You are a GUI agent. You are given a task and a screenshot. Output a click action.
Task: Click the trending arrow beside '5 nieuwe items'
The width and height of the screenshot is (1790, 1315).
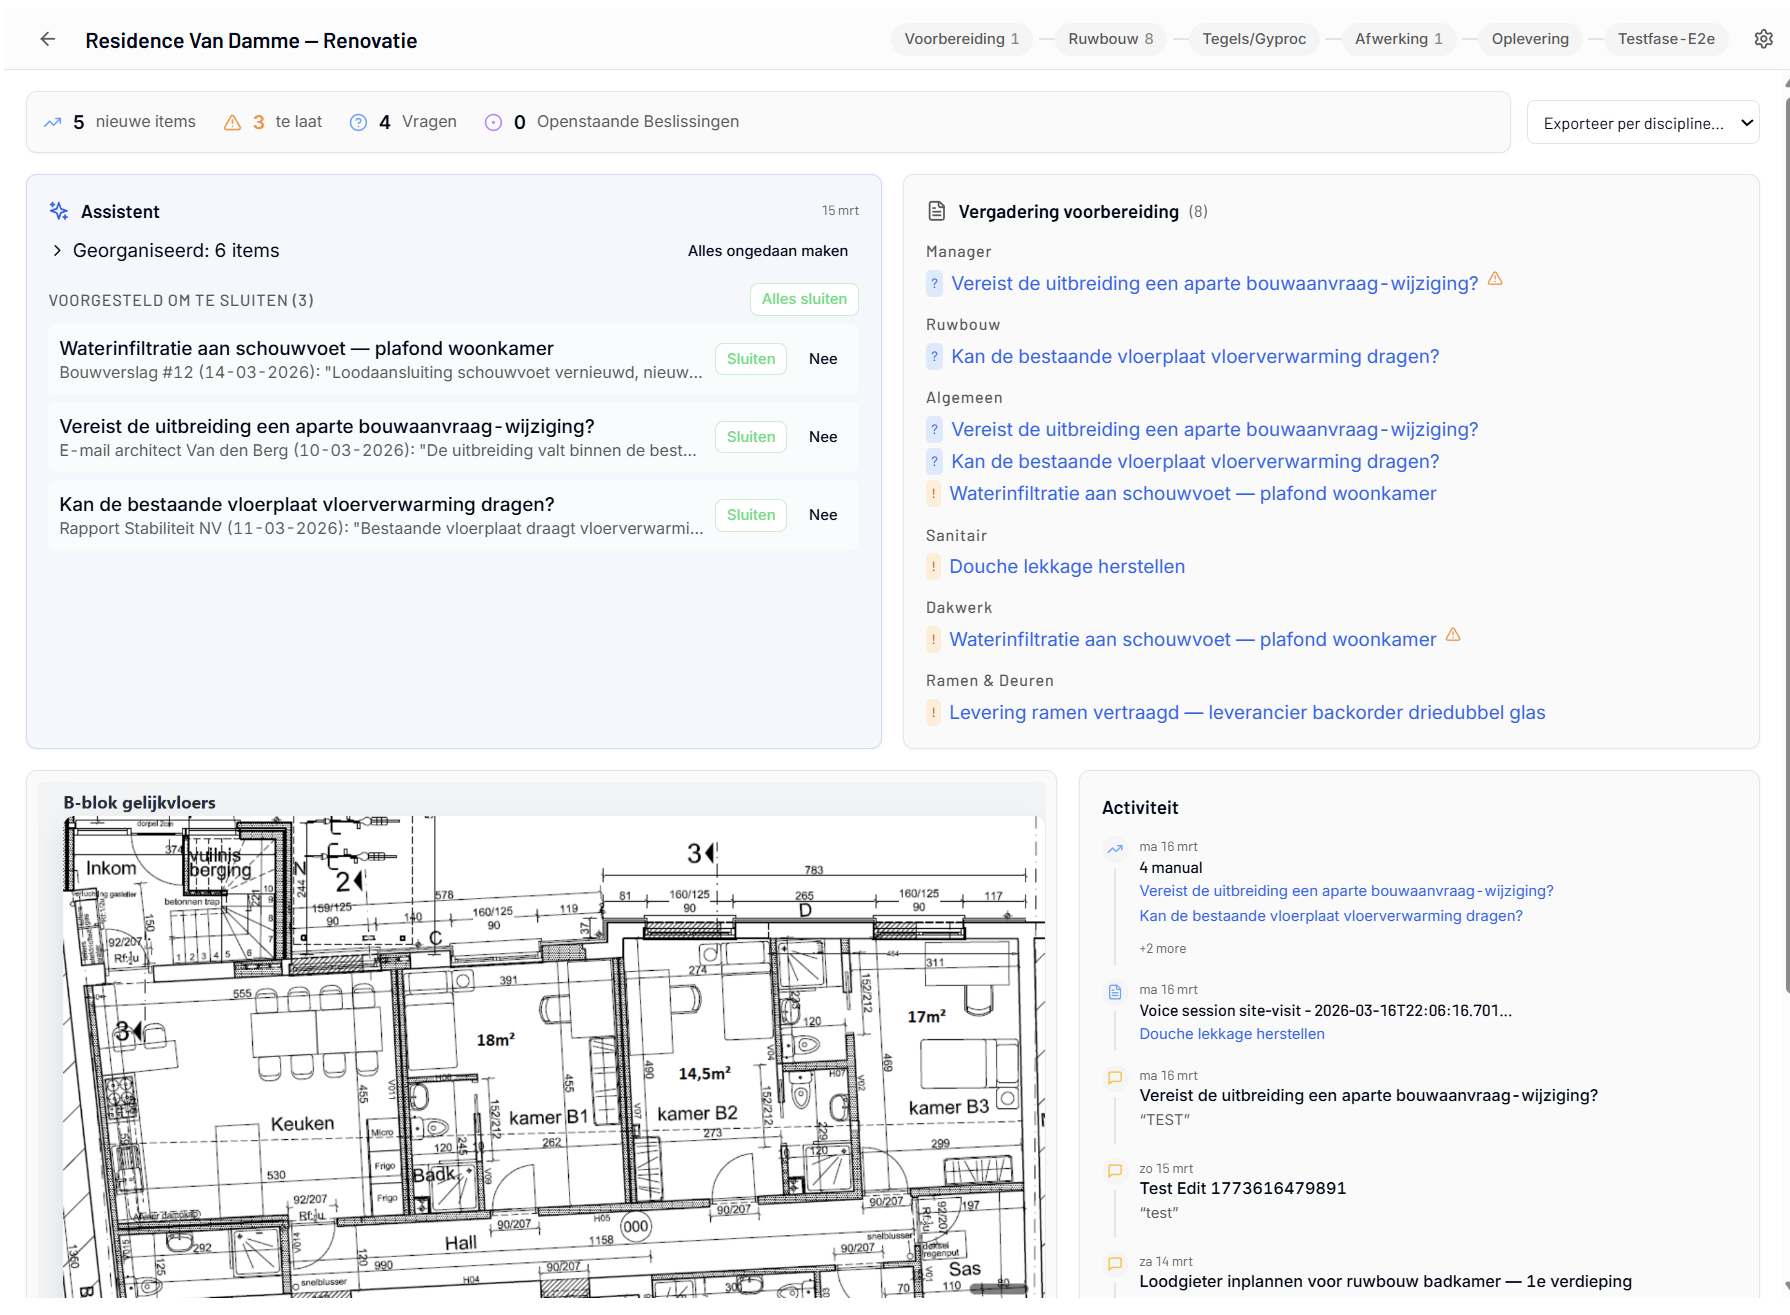[x=53, y=121]
